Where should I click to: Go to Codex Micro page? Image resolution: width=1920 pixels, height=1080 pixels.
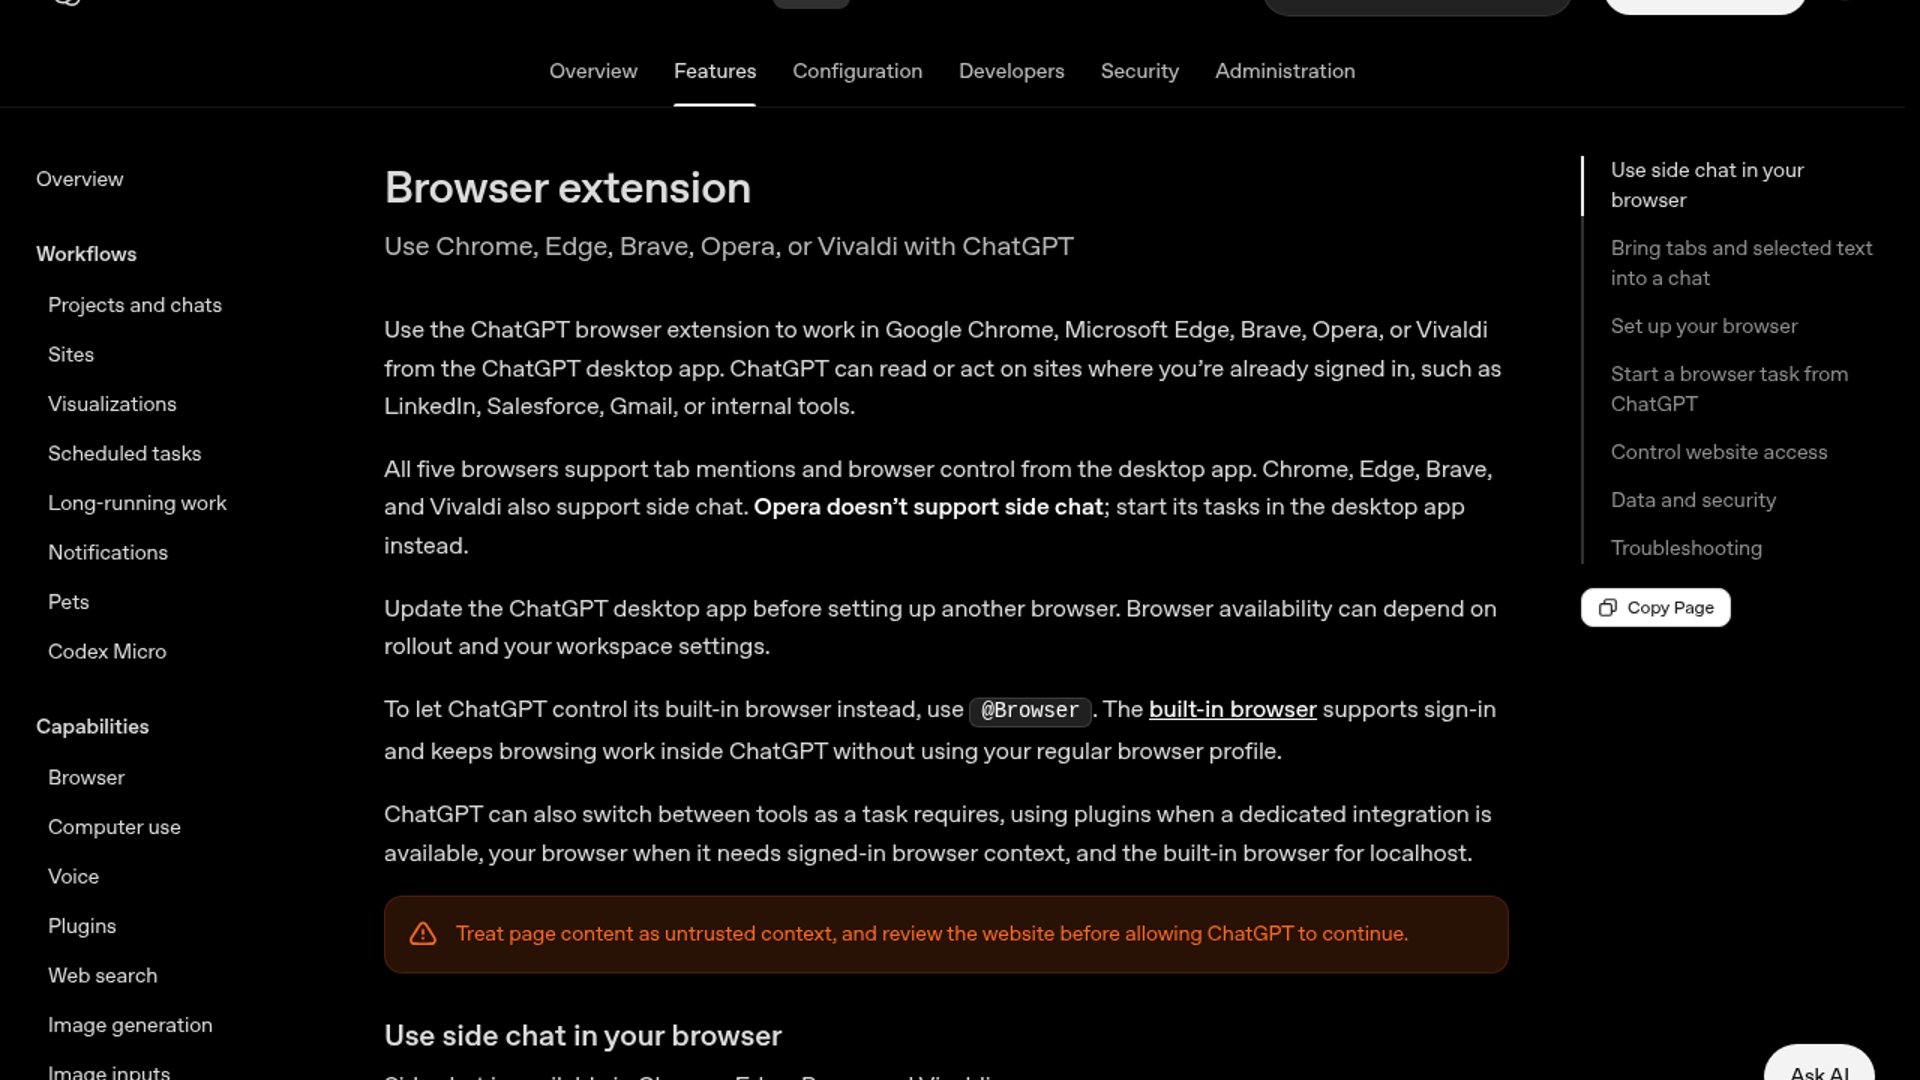107,652
